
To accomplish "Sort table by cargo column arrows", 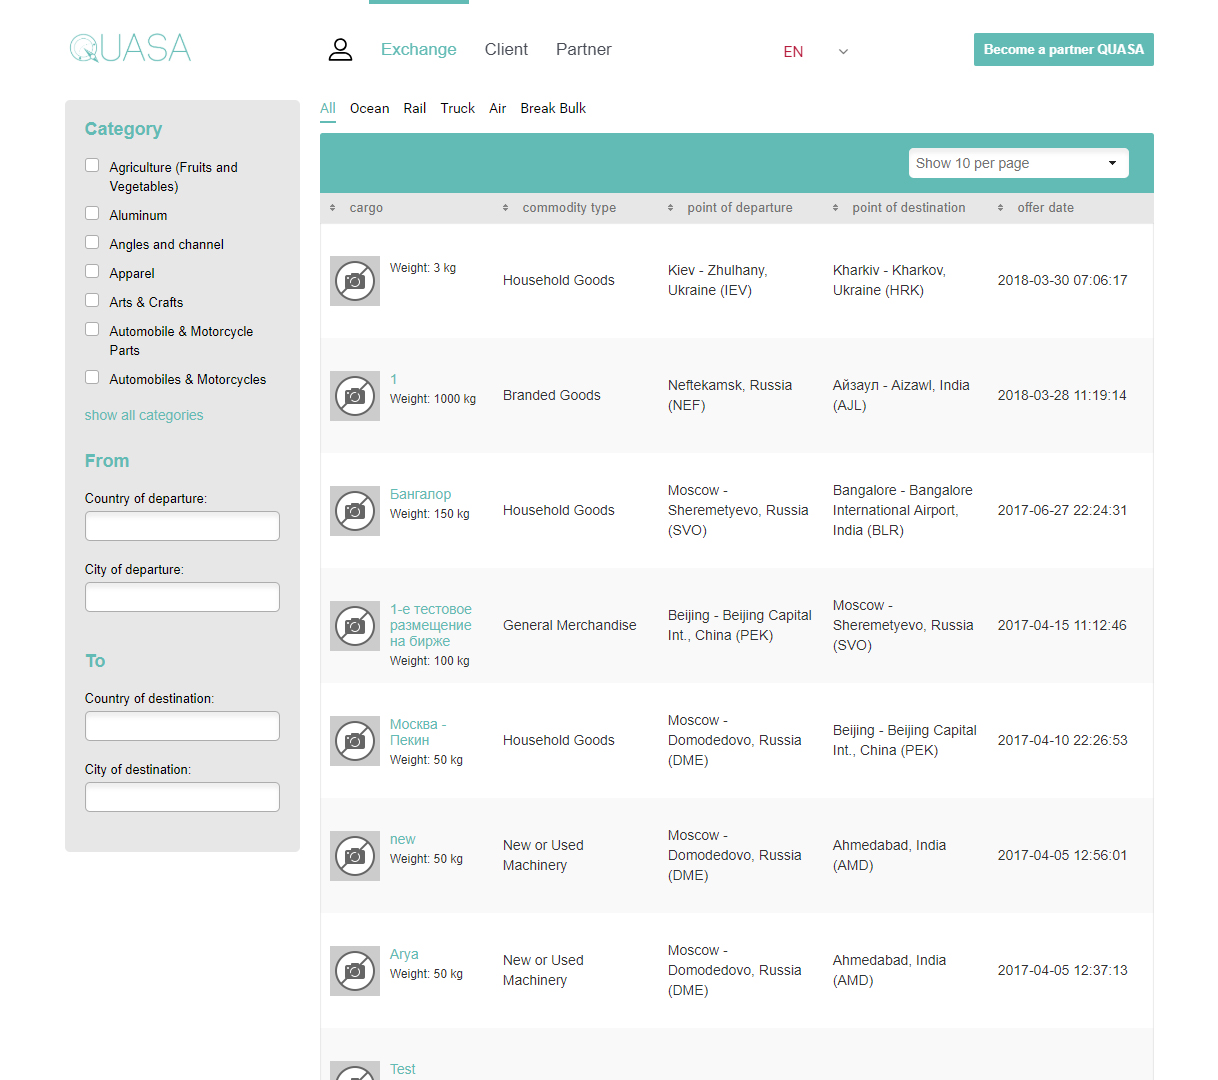I will 333,208.
